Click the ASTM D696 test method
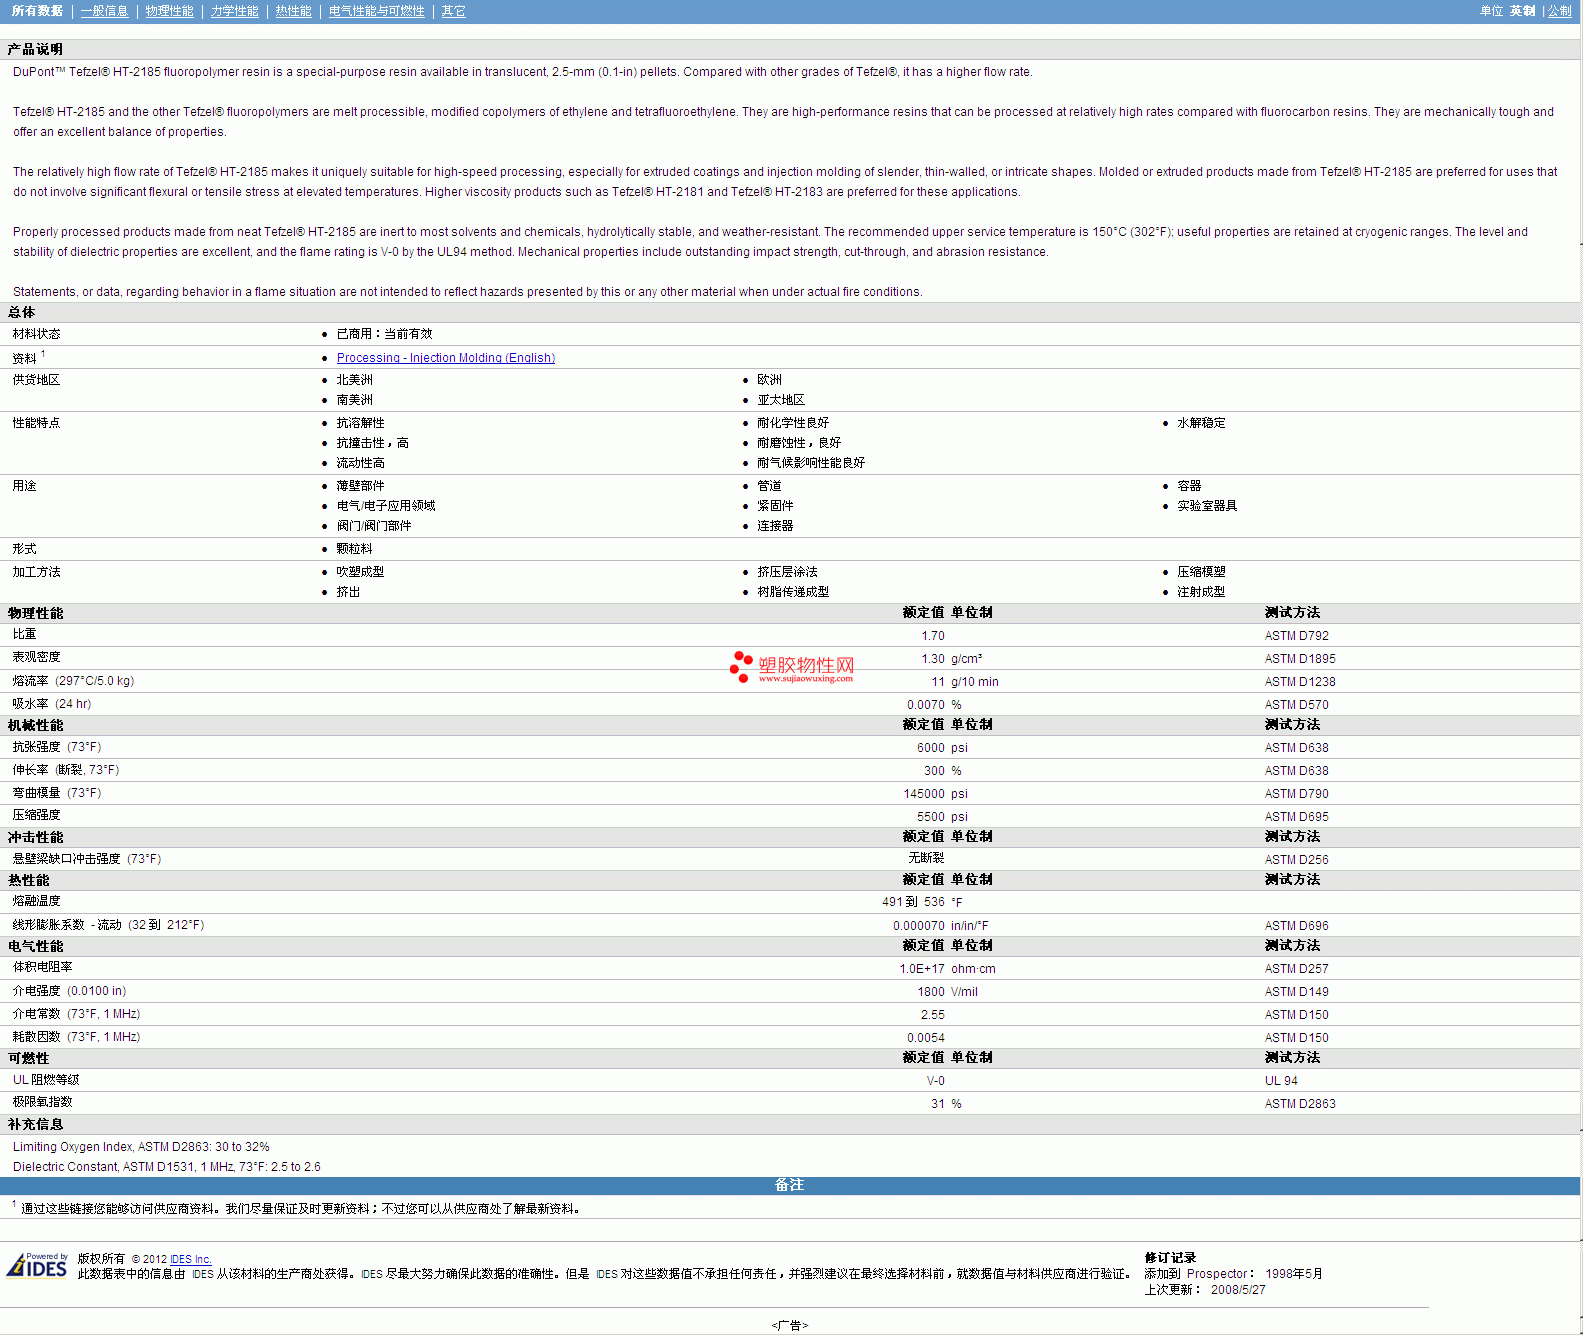Image resolution: width=1583 pixels, height=1335 pixels. tap(1297, 926)
